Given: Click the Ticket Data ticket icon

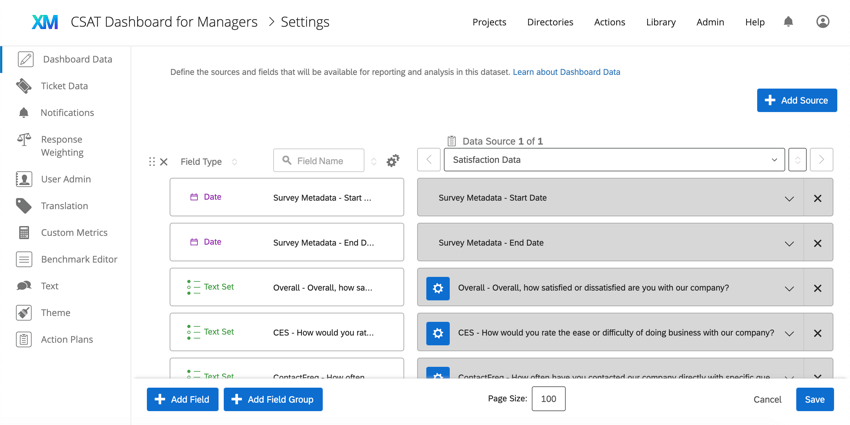Looking at the screenshot, I should pyautogui.click(x=24, y=86).
